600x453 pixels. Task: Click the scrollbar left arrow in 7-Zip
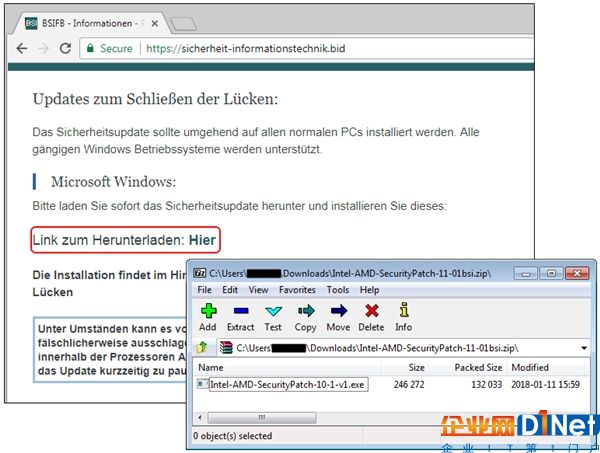pos(200,417)
